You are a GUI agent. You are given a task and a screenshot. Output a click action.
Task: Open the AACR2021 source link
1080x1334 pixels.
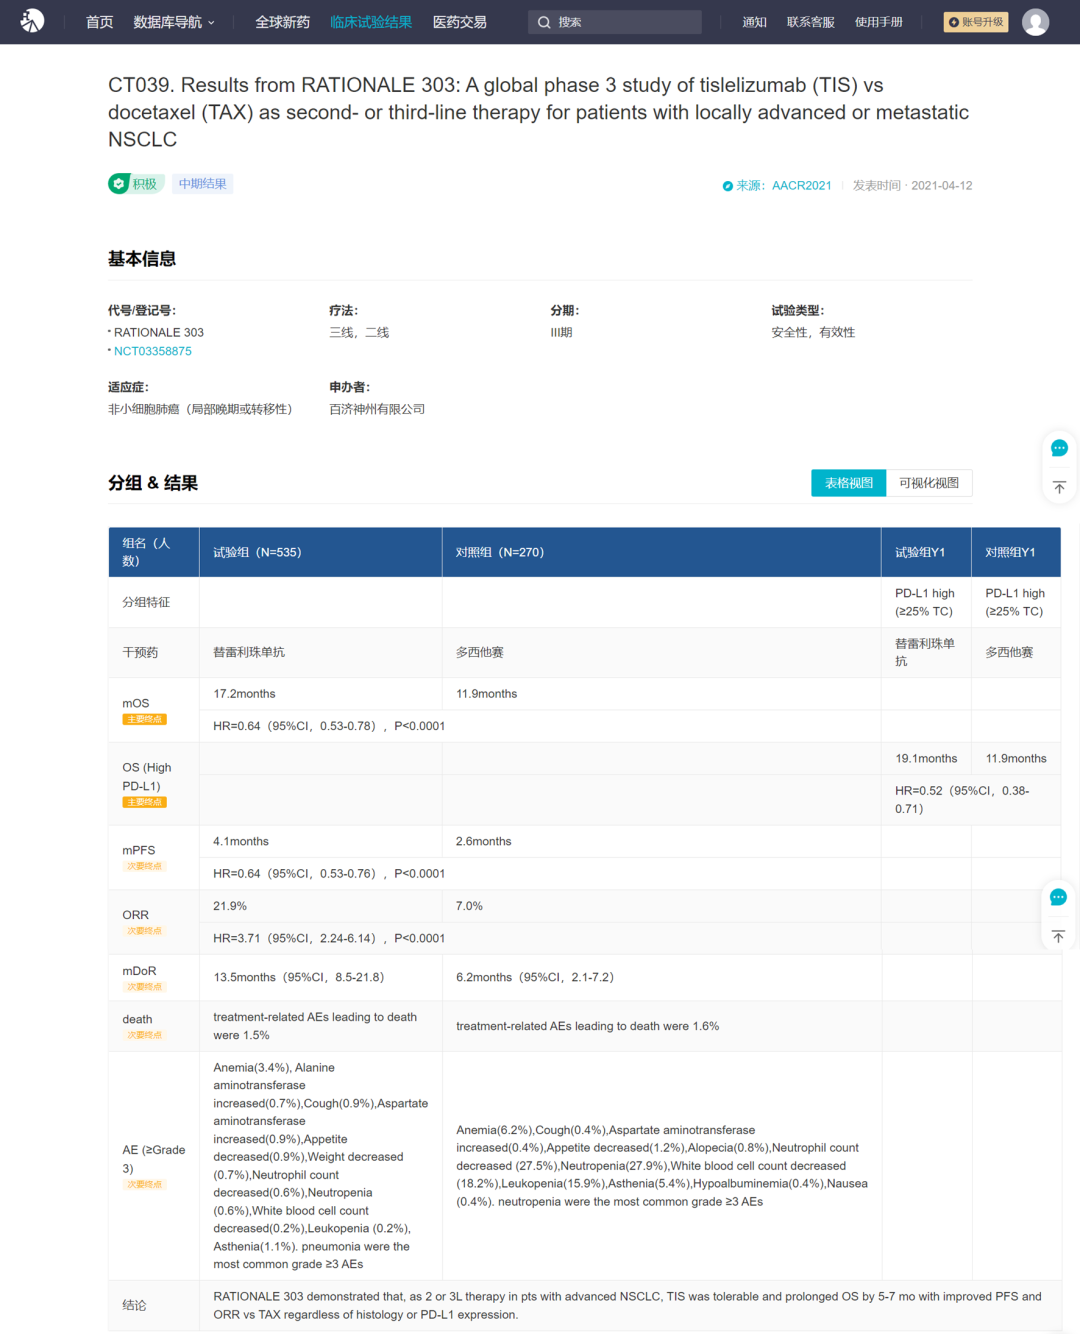coord(802,186)
